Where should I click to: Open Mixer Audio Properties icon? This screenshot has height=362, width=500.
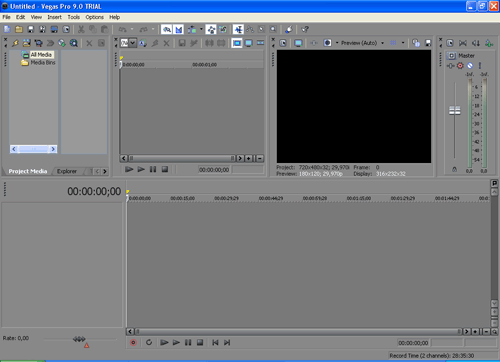(450, 43)
